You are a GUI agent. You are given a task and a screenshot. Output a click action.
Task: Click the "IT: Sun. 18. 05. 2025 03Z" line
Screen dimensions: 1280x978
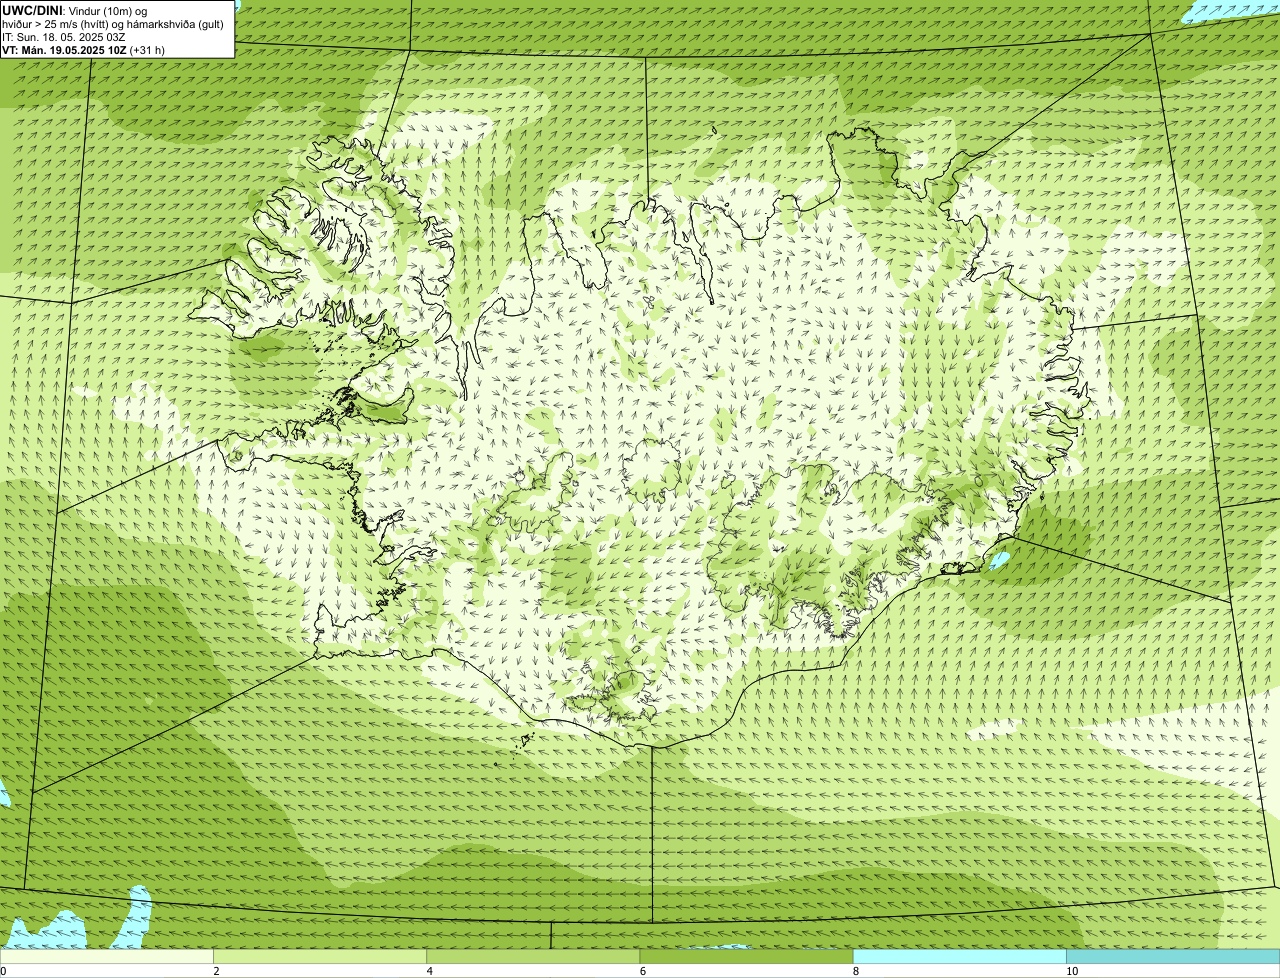pos(64,37)
